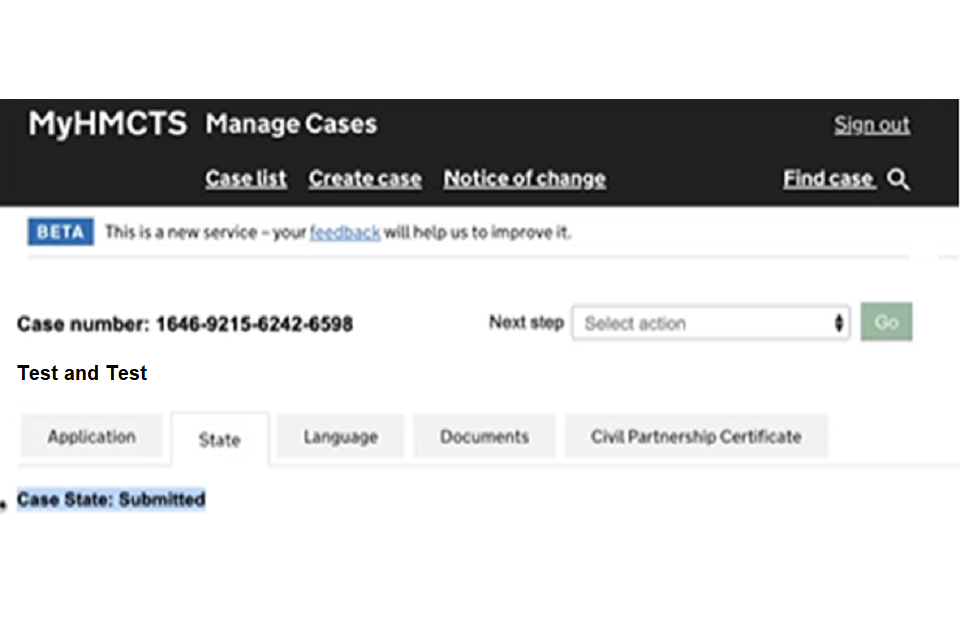Open the Language tab
This screenshot has height=640, width=960.
[340, 437]
